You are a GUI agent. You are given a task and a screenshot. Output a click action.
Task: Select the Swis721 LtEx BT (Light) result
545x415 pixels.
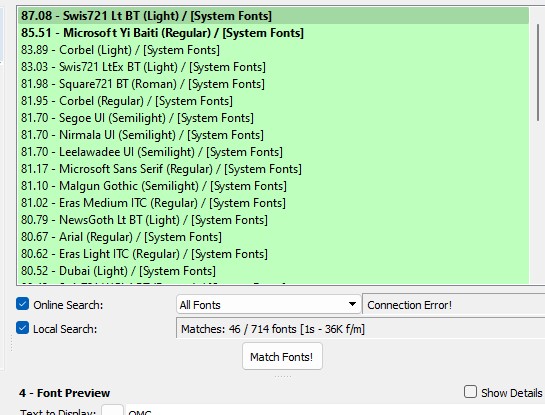(274, 67)
